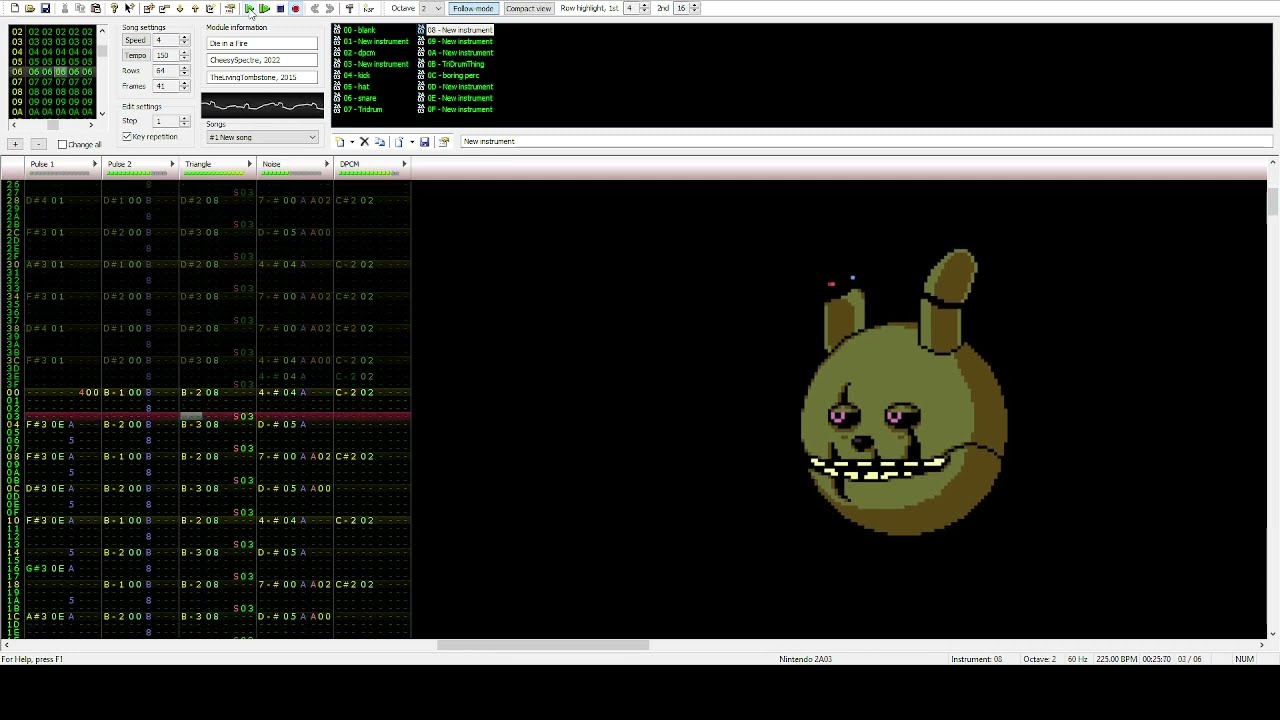Expand Pulse 1 channel effect columns
Viewport: 1280px width, 720px height.
[95, 164]
